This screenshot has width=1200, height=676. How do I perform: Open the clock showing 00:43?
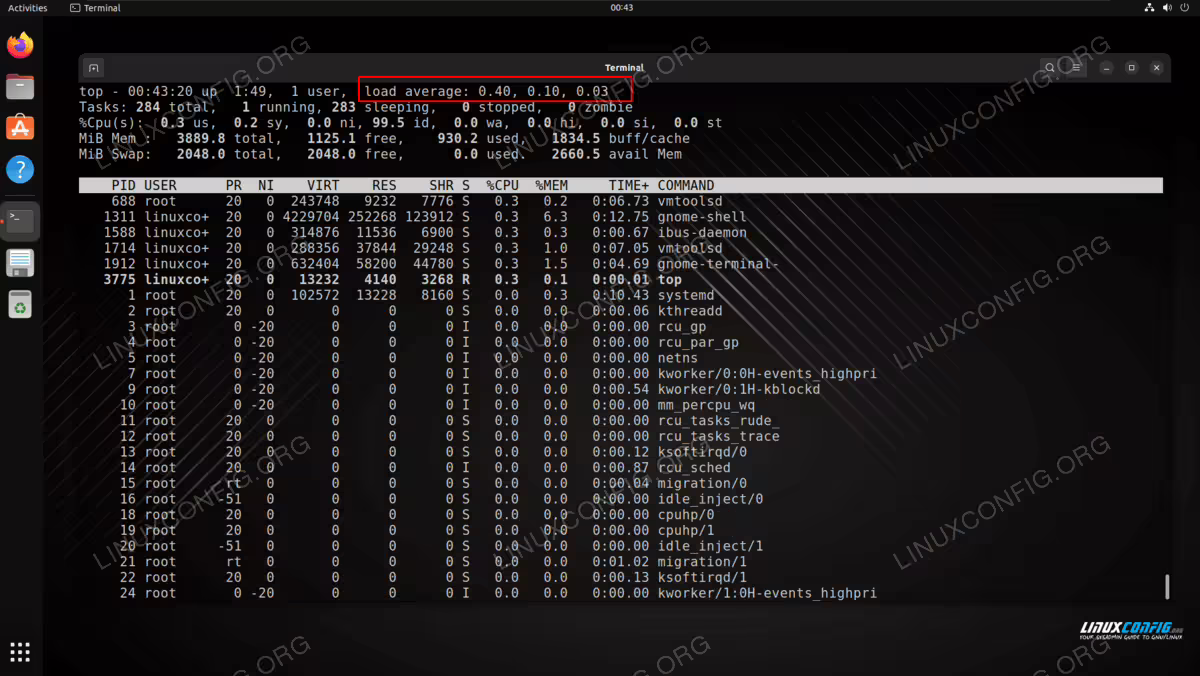click(621, 8)
